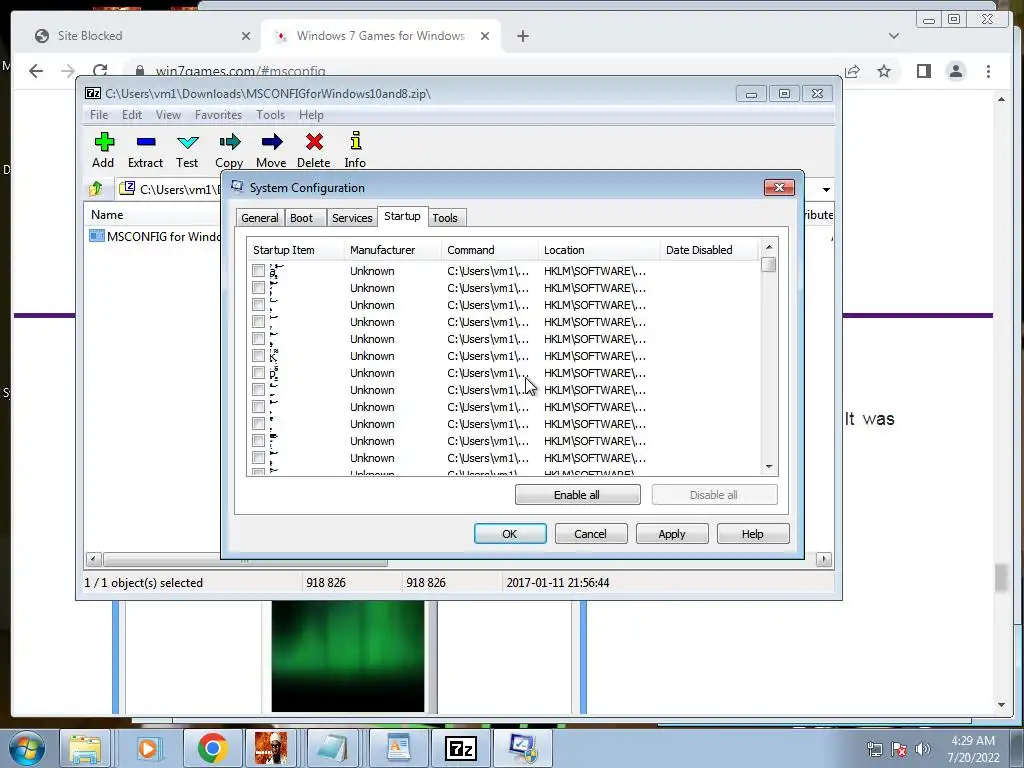Viewport: 1024px width, 768px height.
Task: Click the Enable all button
Action: 577,494
